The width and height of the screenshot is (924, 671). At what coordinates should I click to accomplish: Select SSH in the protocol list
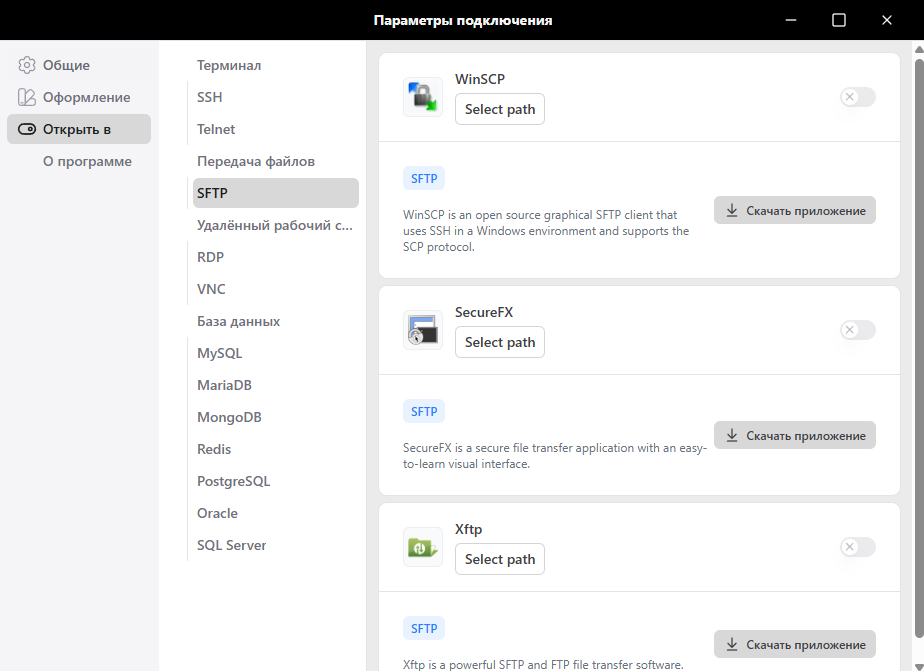point(275,97)
